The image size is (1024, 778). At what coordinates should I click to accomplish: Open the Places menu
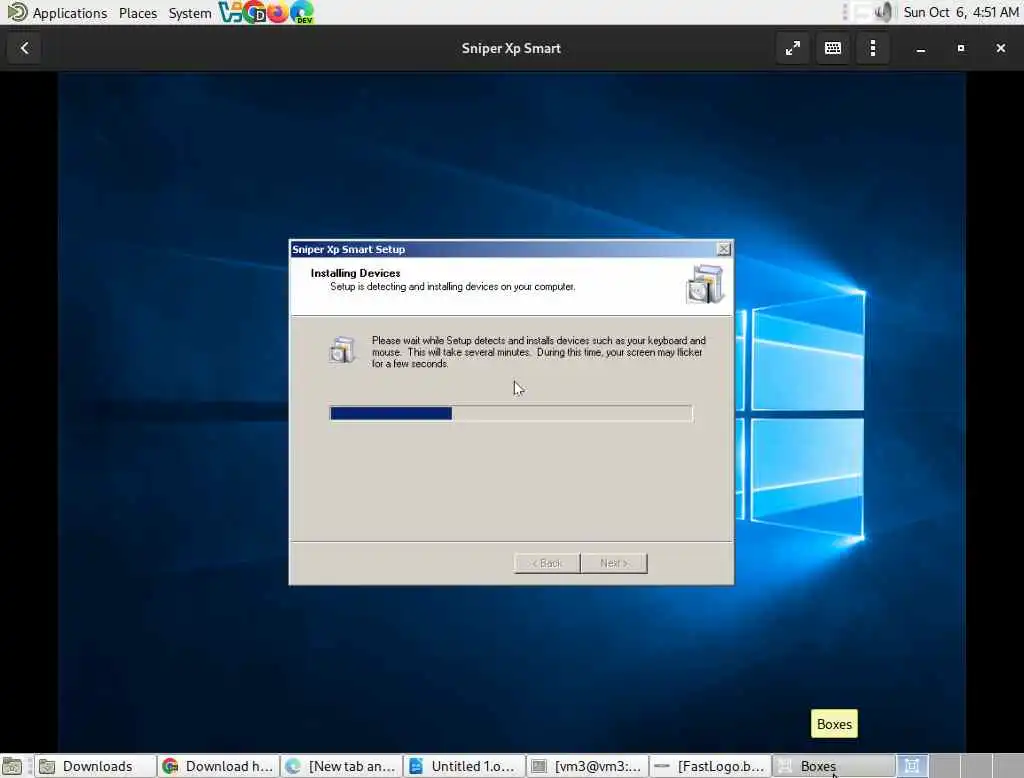(137, 13)
